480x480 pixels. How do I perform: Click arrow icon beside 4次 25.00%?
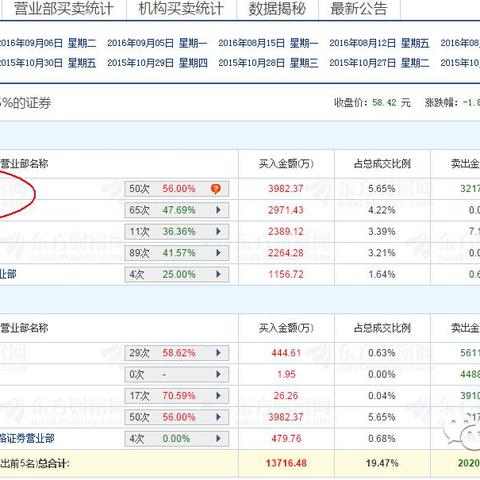tap(219, 275)
